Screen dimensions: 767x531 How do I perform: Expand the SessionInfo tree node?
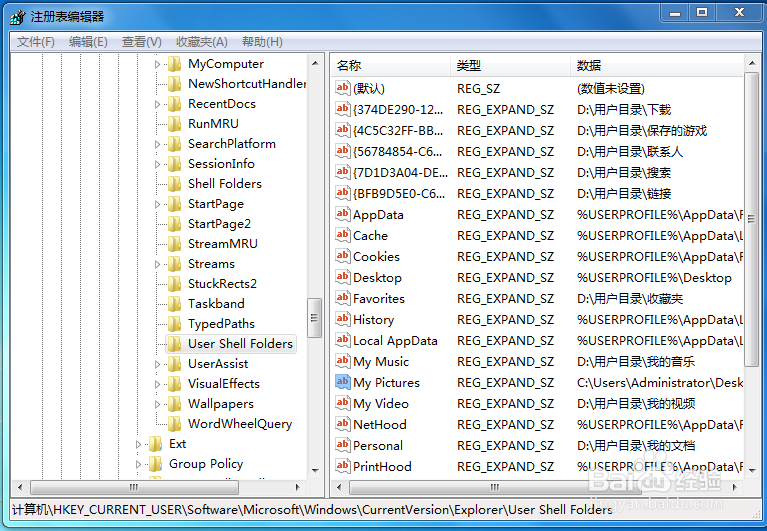tap(157, 164)
